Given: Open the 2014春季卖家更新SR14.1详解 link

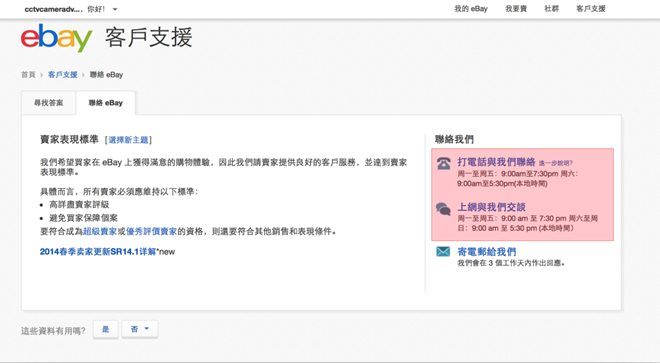Looking at the screenshot, I should [98, 251].
